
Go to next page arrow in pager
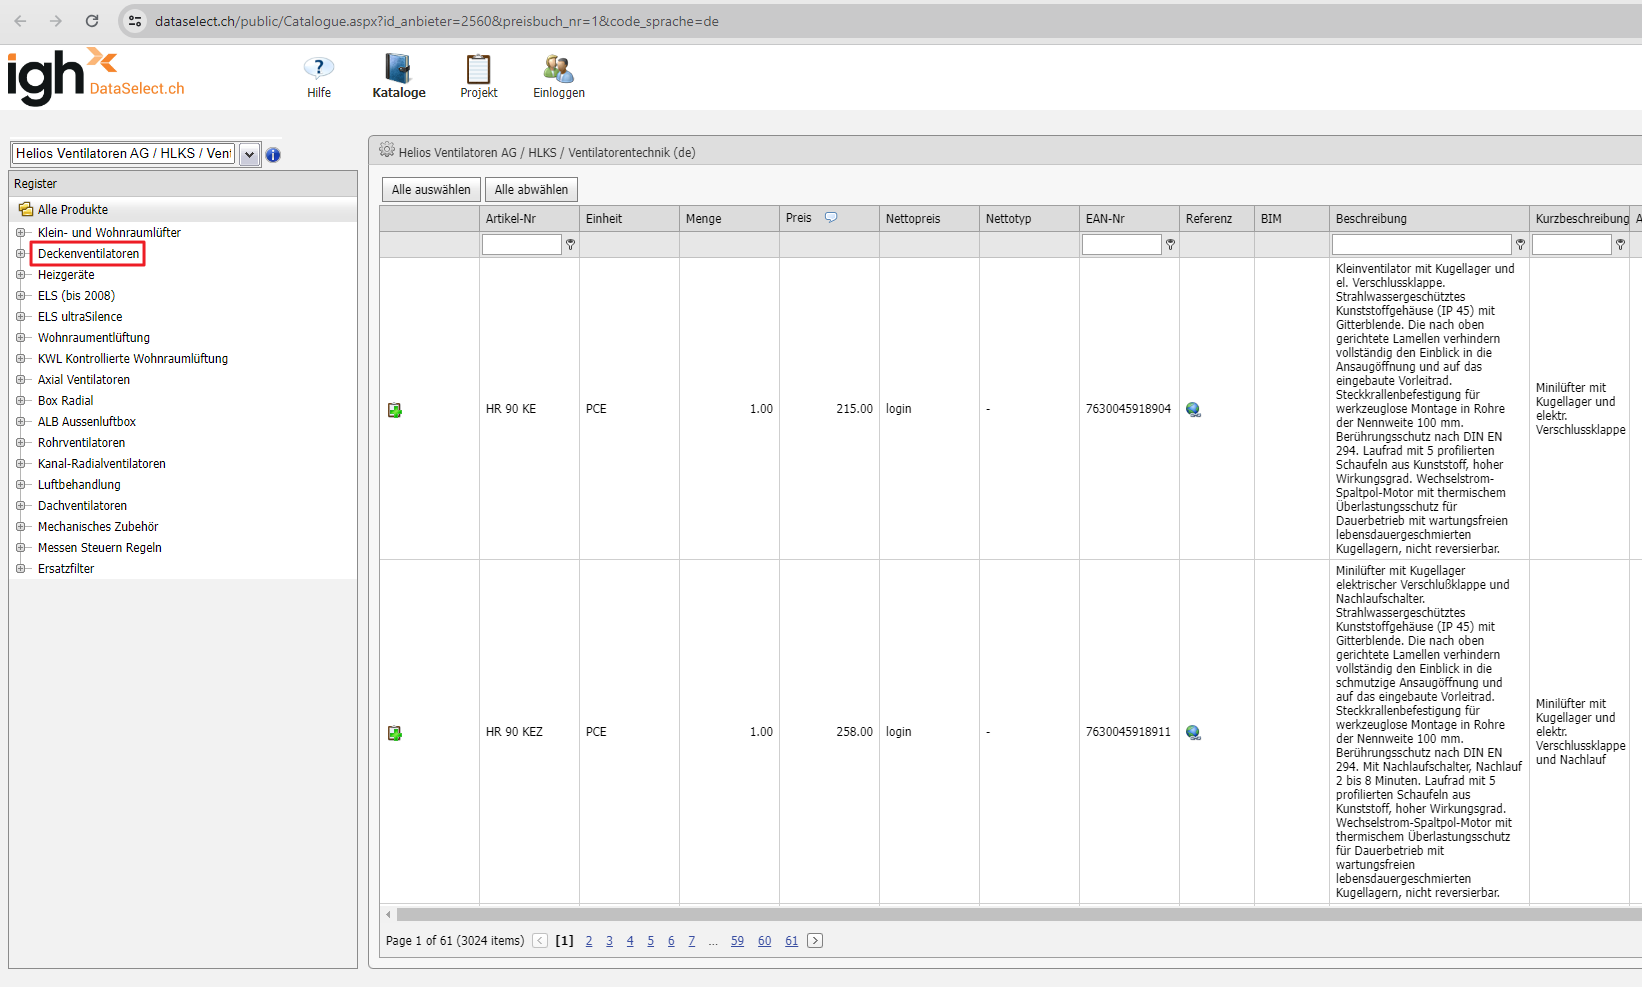815,940
